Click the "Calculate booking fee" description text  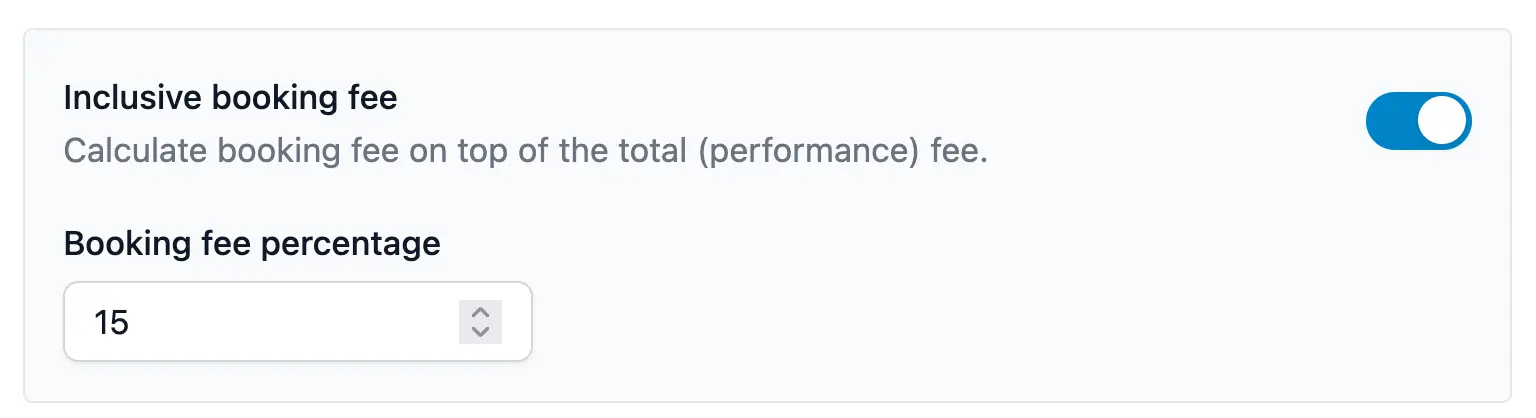[524, 152]
